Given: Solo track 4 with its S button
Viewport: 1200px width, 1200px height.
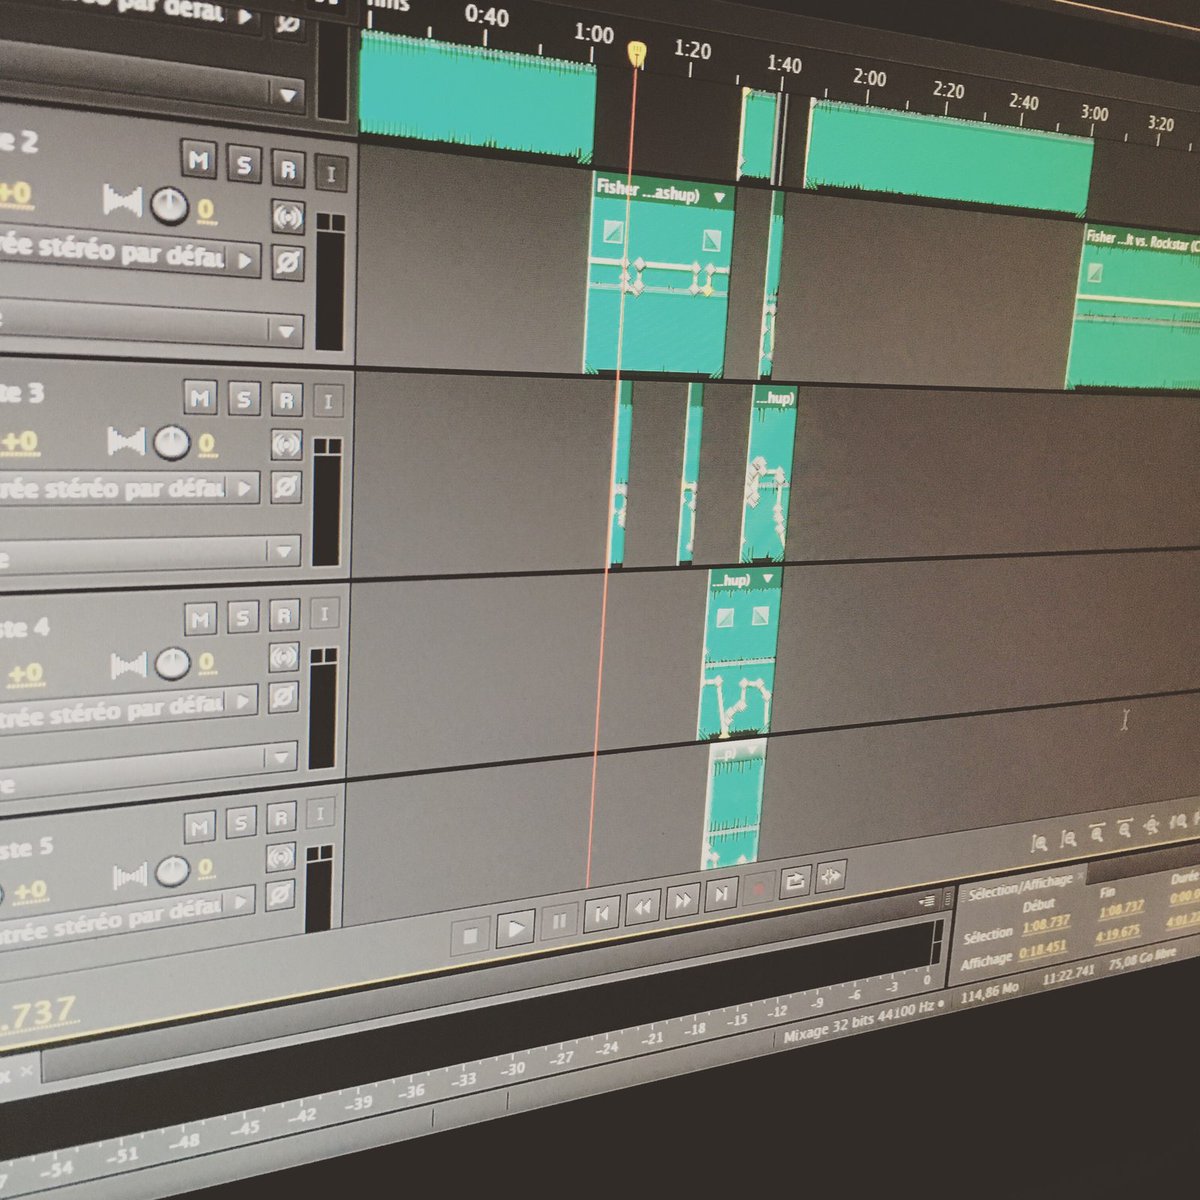Looking at the screenshot, I should (x=242, y=618).
